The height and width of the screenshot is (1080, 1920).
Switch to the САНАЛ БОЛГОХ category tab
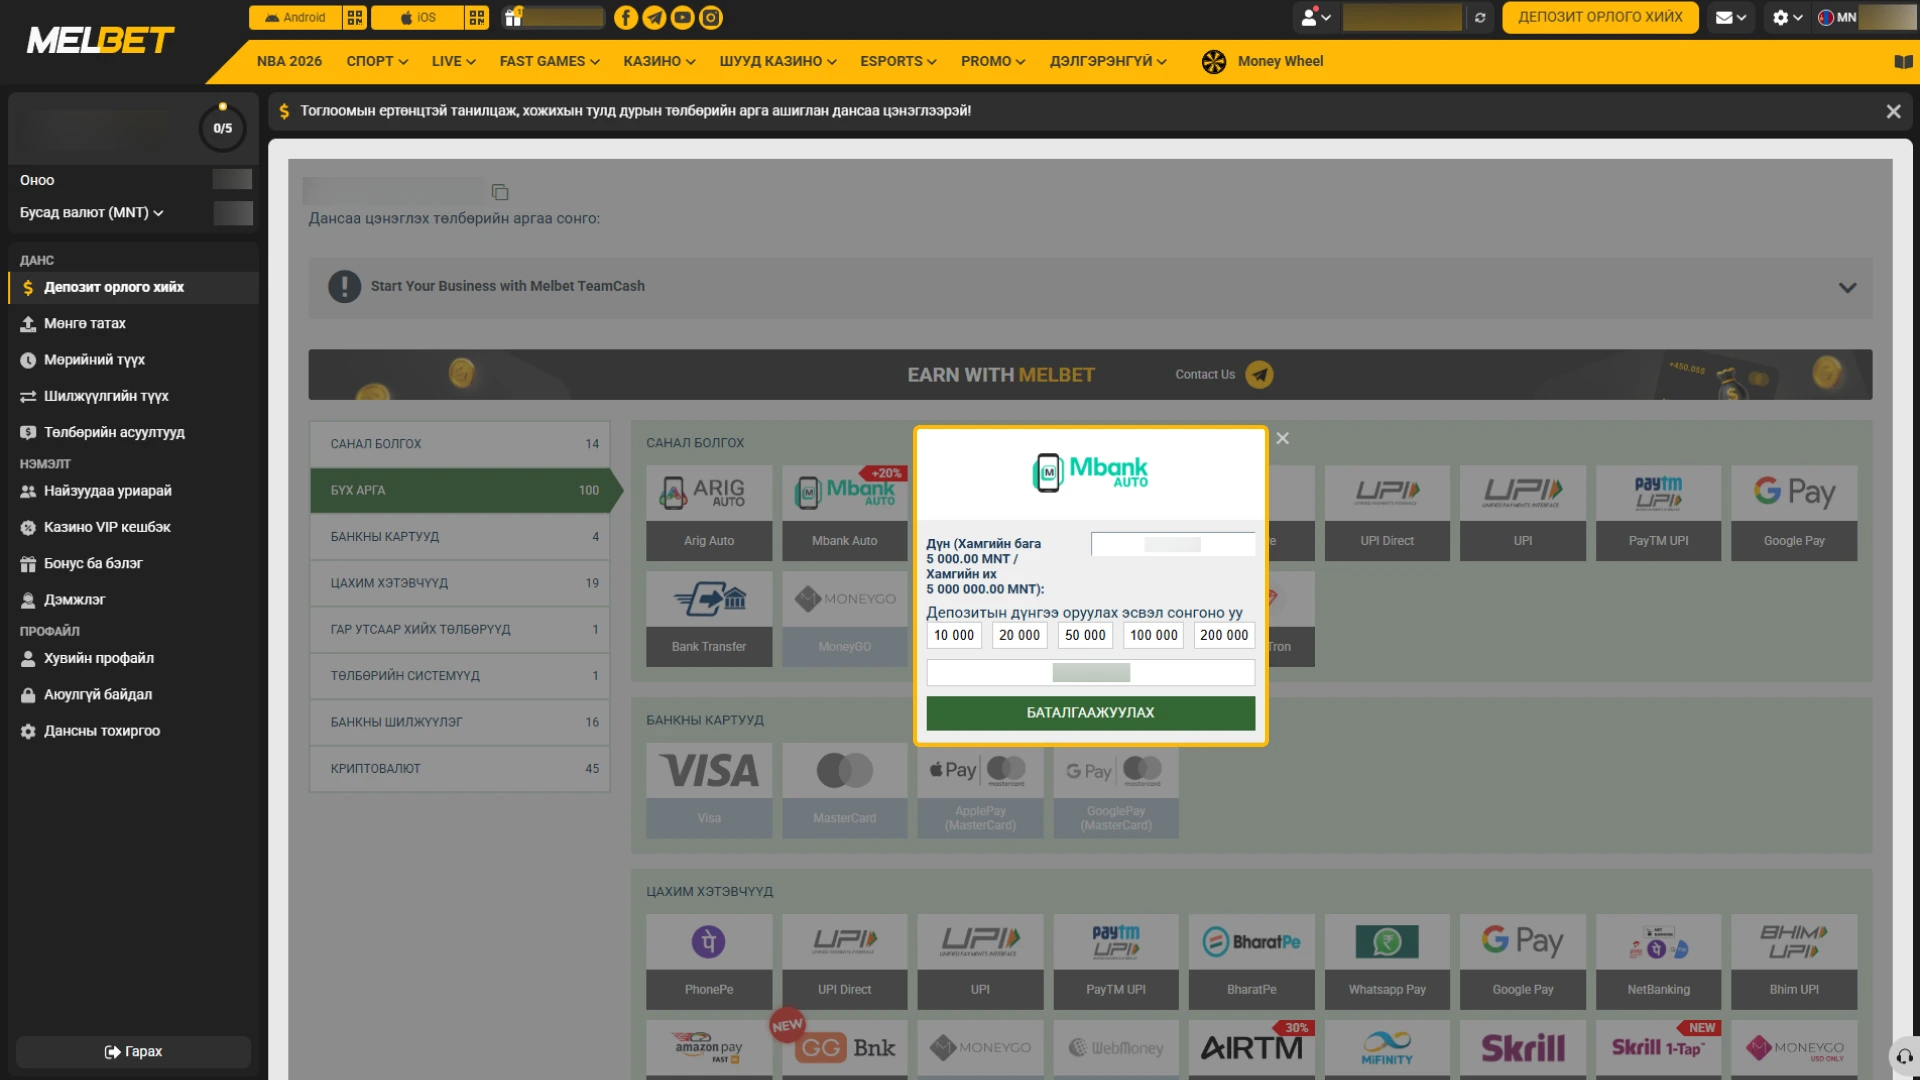point(460,444)
